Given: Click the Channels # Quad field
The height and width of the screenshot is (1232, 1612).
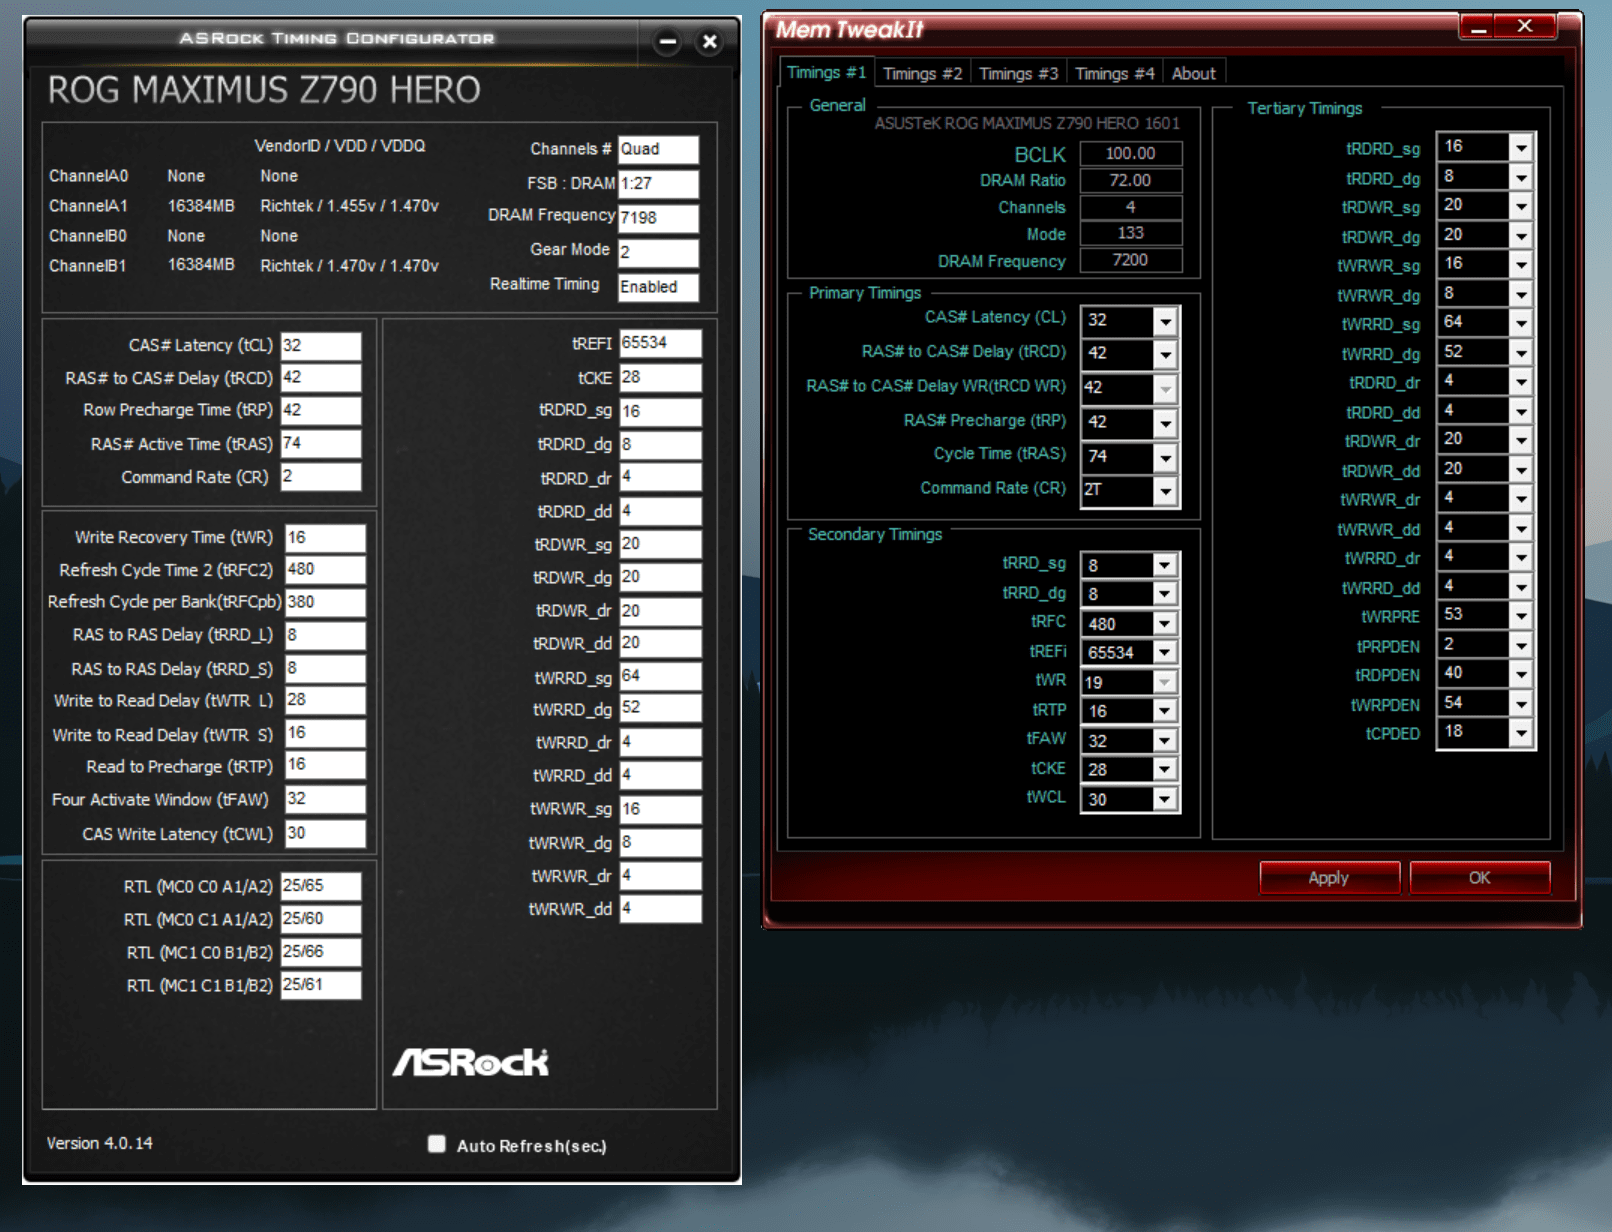Looking at the screenshot, I should 658,149.
